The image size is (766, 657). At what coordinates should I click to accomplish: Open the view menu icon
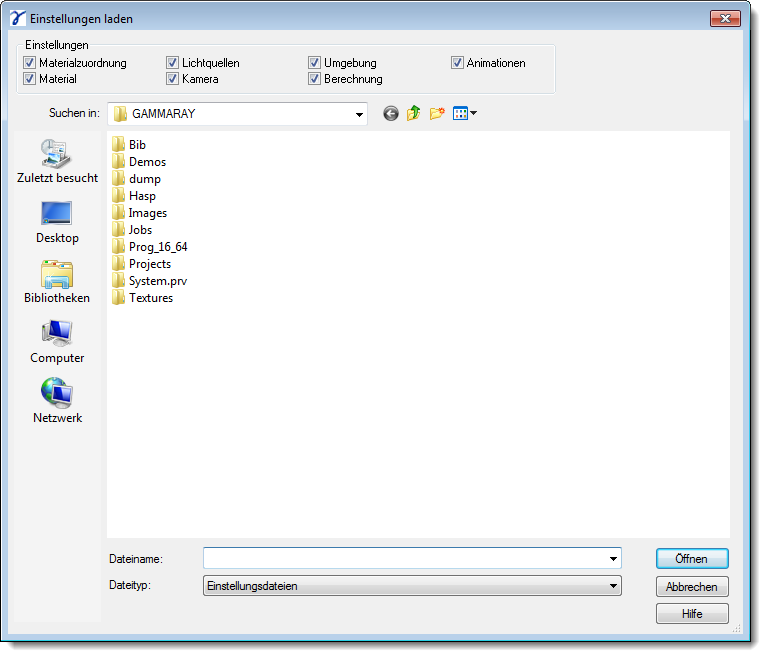(x=465, y=113)
